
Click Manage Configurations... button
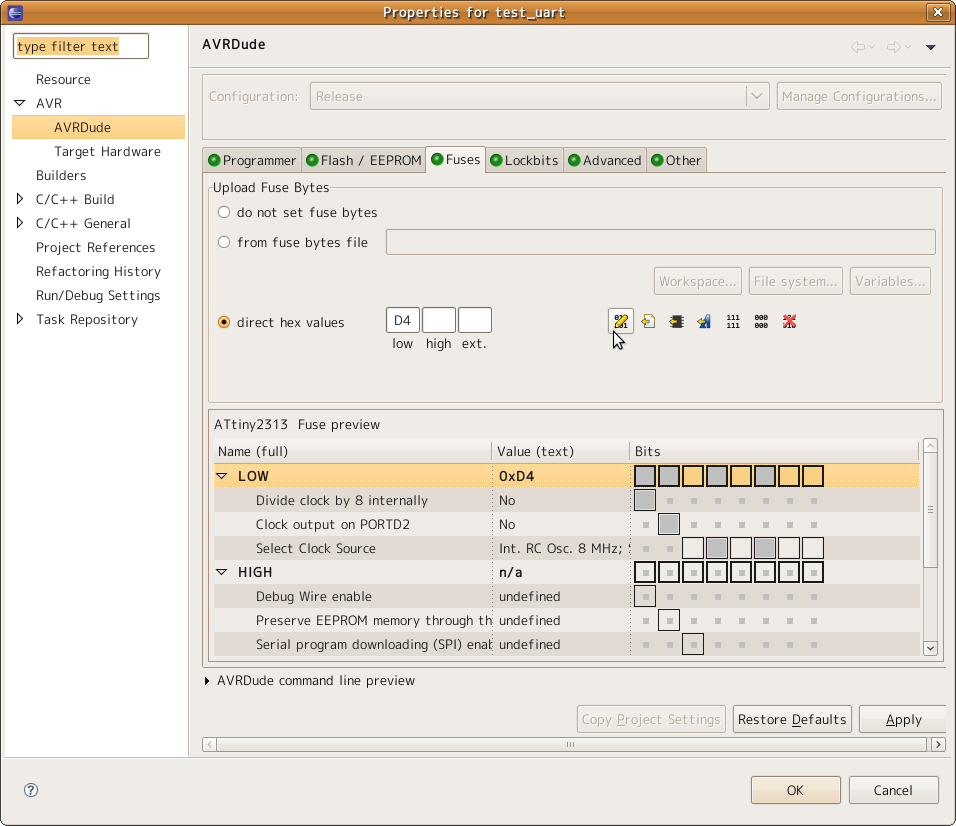coord(859,96)
